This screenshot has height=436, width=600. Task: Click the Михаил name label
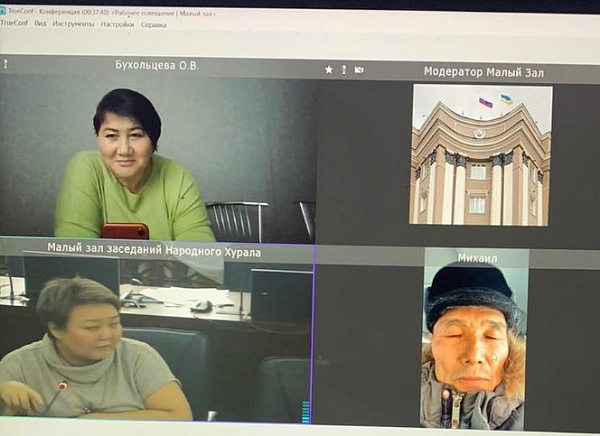477,257
